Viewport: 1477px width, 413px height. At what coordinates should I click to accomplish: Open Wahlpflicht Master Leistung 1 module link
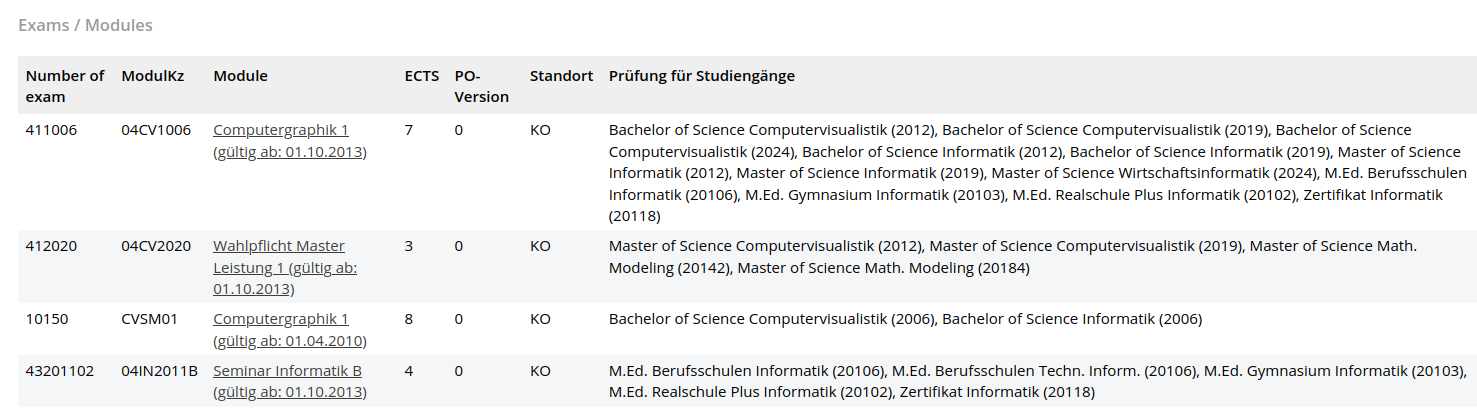(279, 246)
